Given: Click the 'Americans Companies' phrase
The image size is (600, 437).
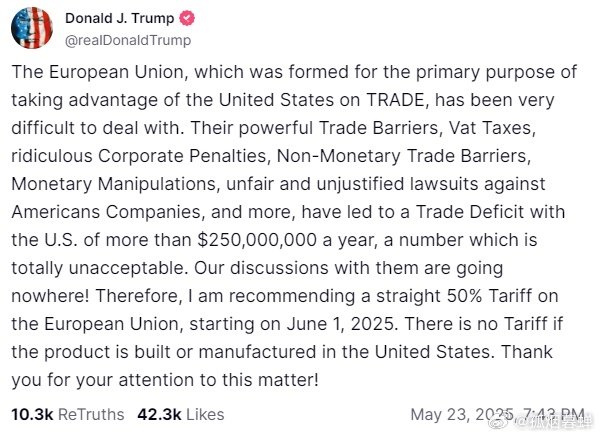Looking at the screenshot, I should pos(106,212).
